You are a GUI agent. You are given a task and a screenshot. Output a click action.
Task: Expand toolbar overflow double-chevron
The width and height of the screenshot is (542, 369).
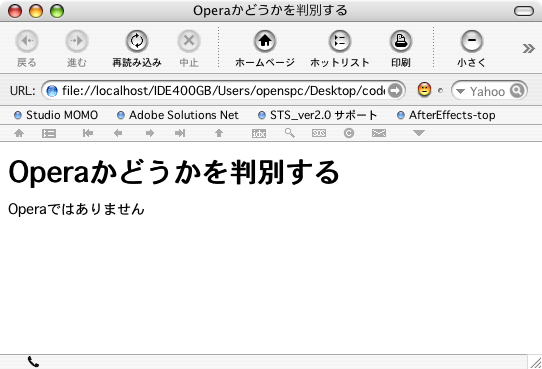[528, 48]
